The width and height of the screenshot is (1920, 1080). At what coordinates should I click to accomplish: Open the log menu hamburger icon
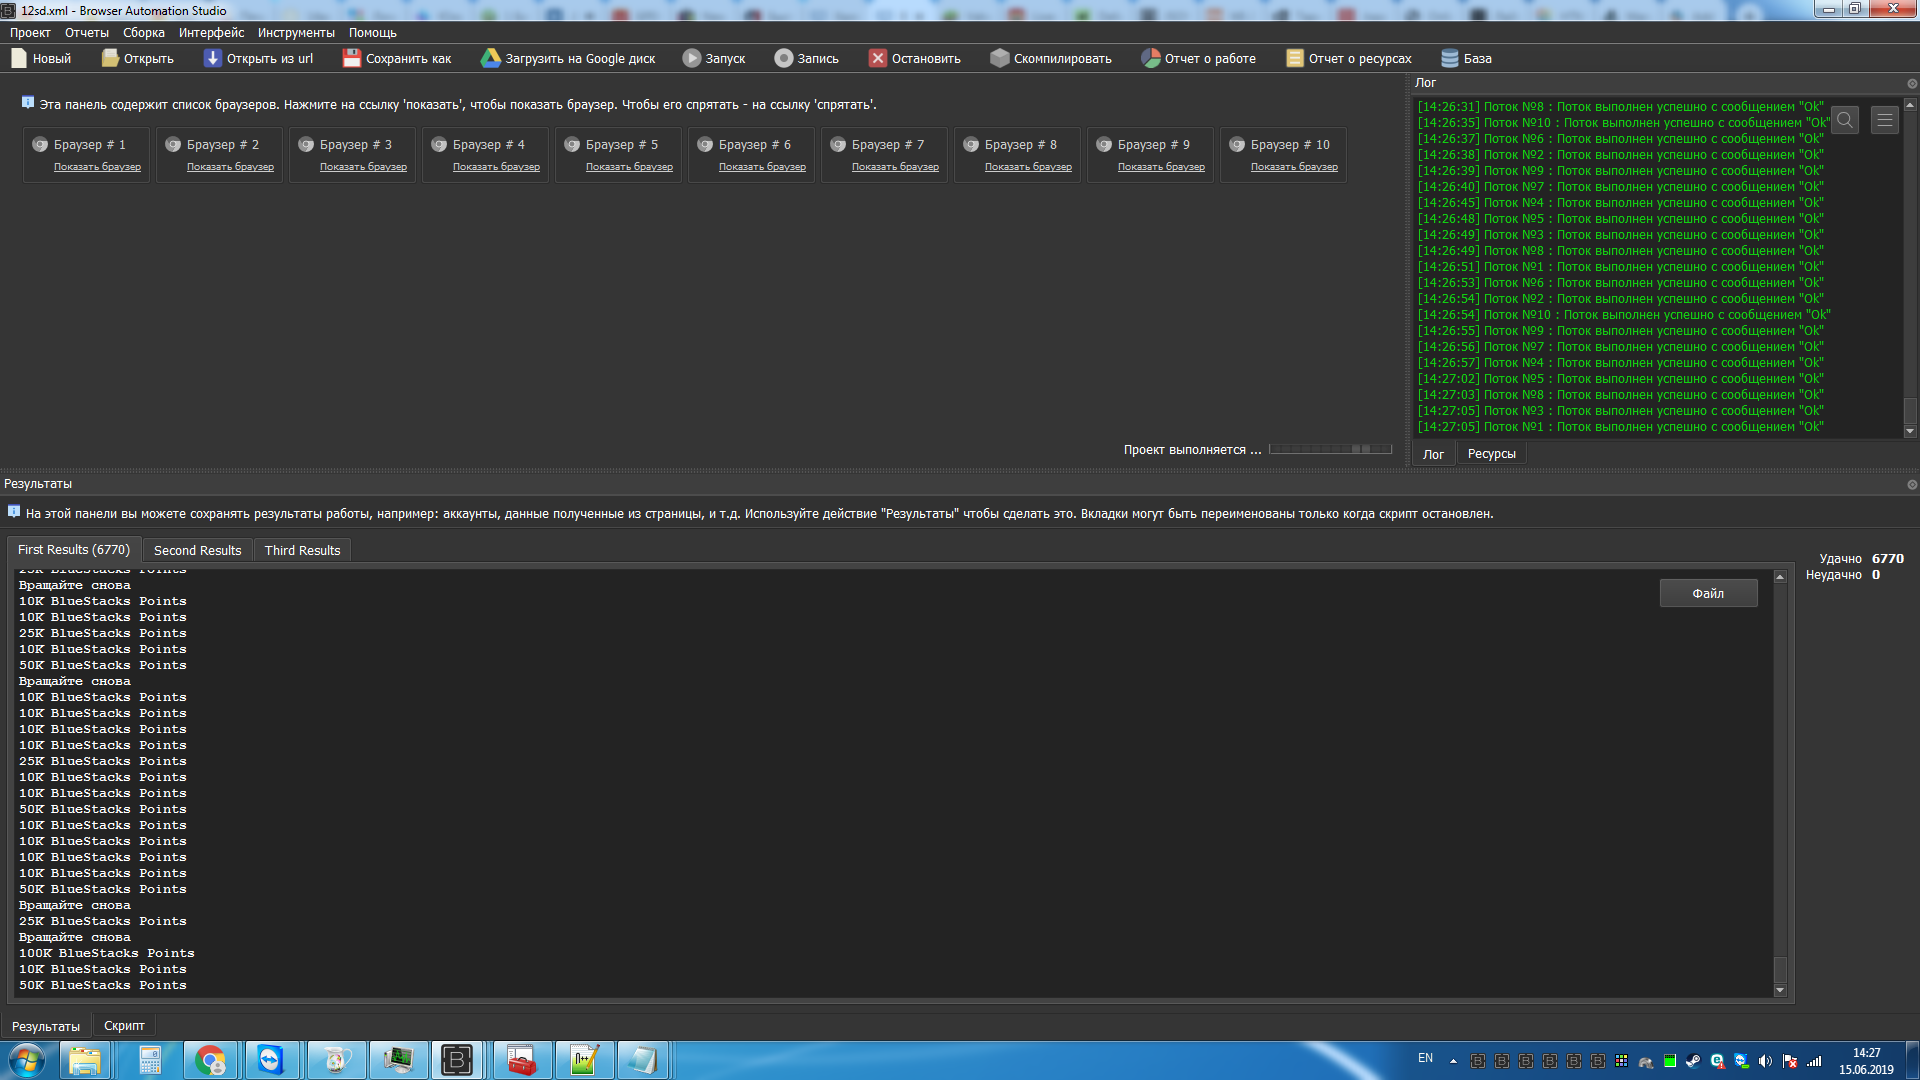click(x=1884, y=120)
